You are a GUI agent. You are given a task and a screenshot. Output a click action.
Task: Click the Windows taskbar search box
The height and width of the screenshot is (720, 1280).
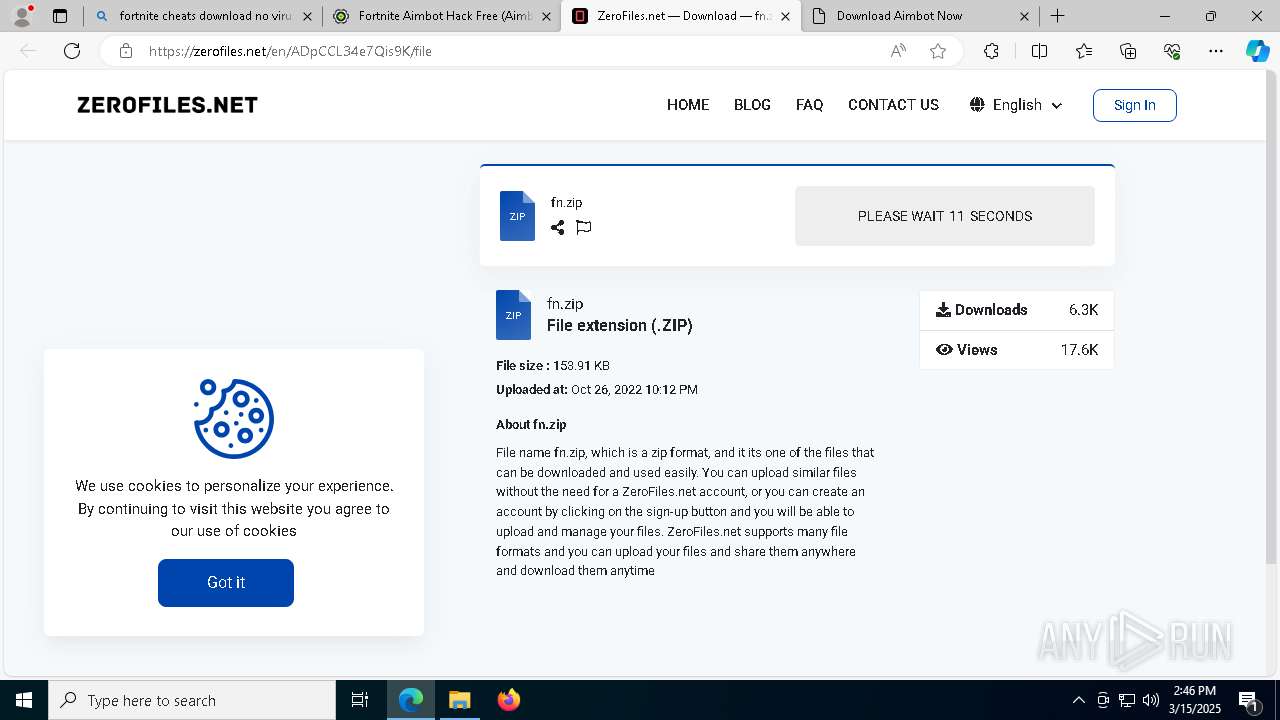click(192, 700)
